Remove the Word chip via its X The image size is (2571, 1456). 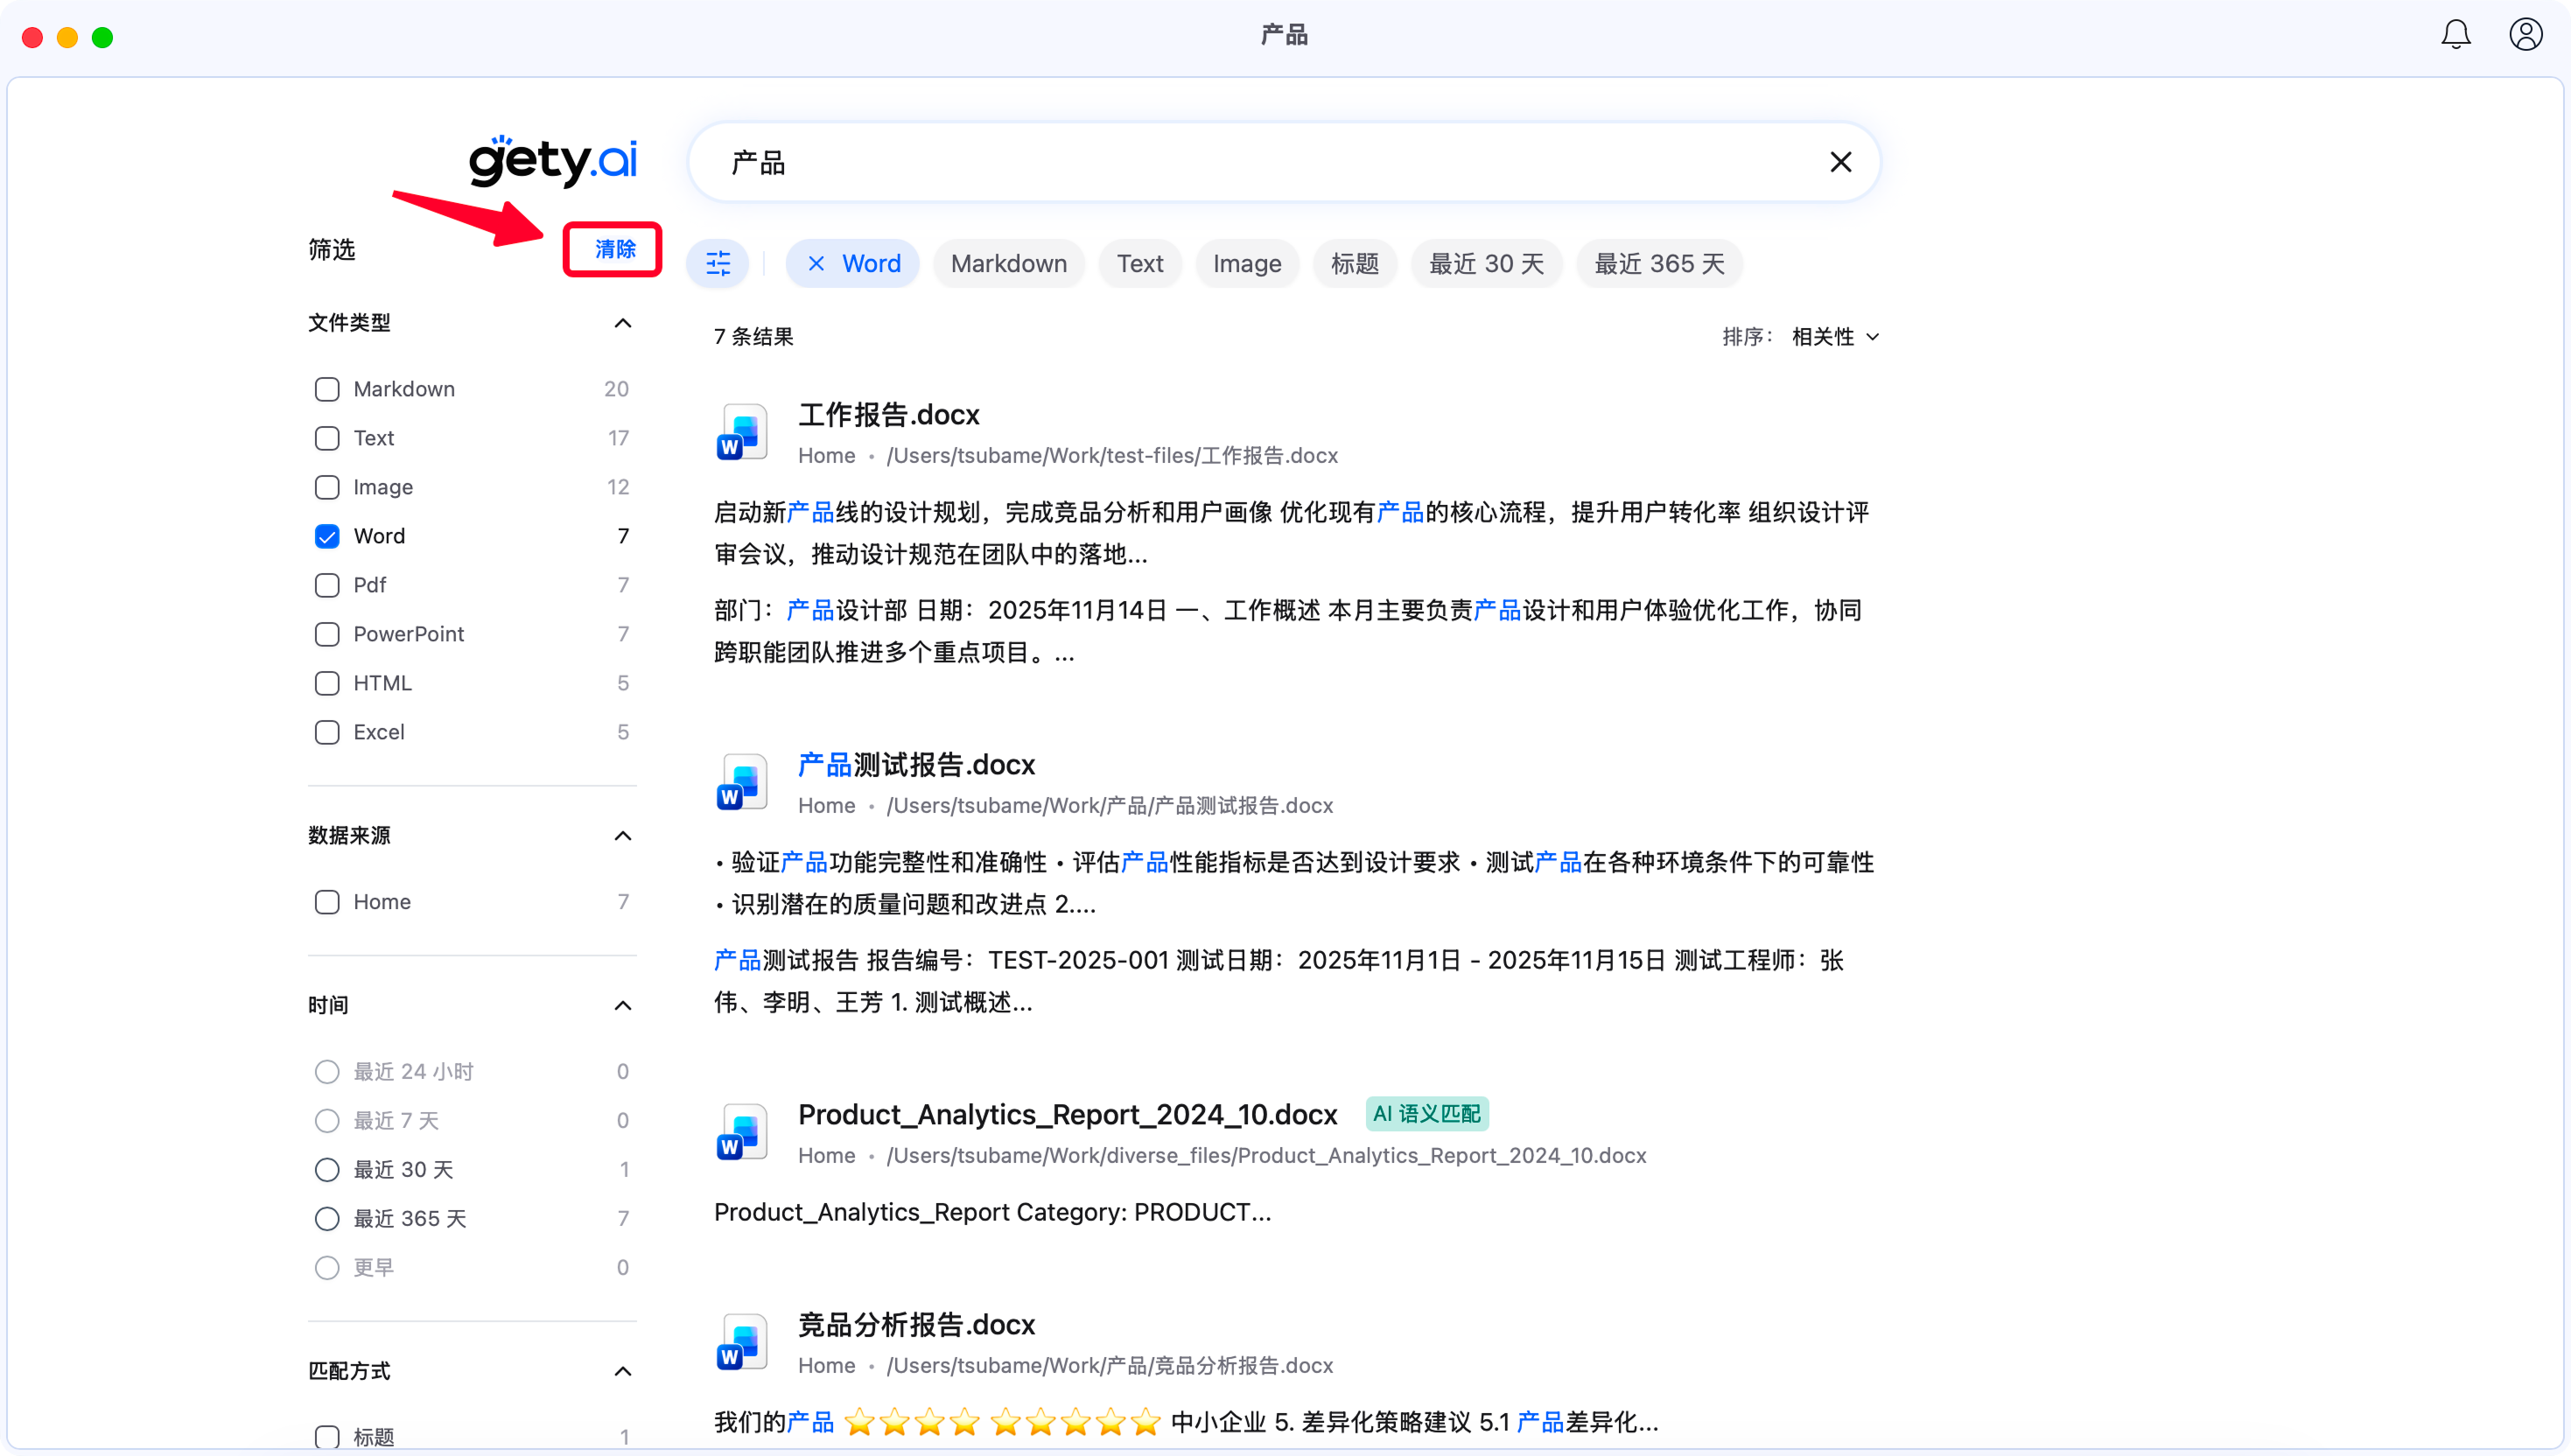[x=816, y=264]
